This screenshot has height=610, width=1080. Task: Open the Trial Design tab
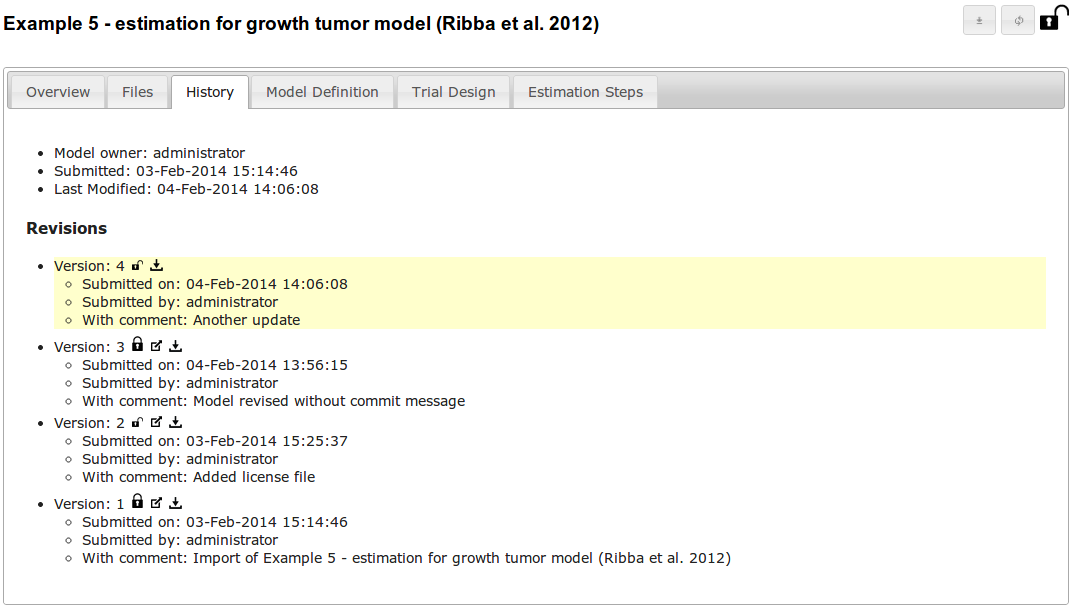tap(453, 91)
